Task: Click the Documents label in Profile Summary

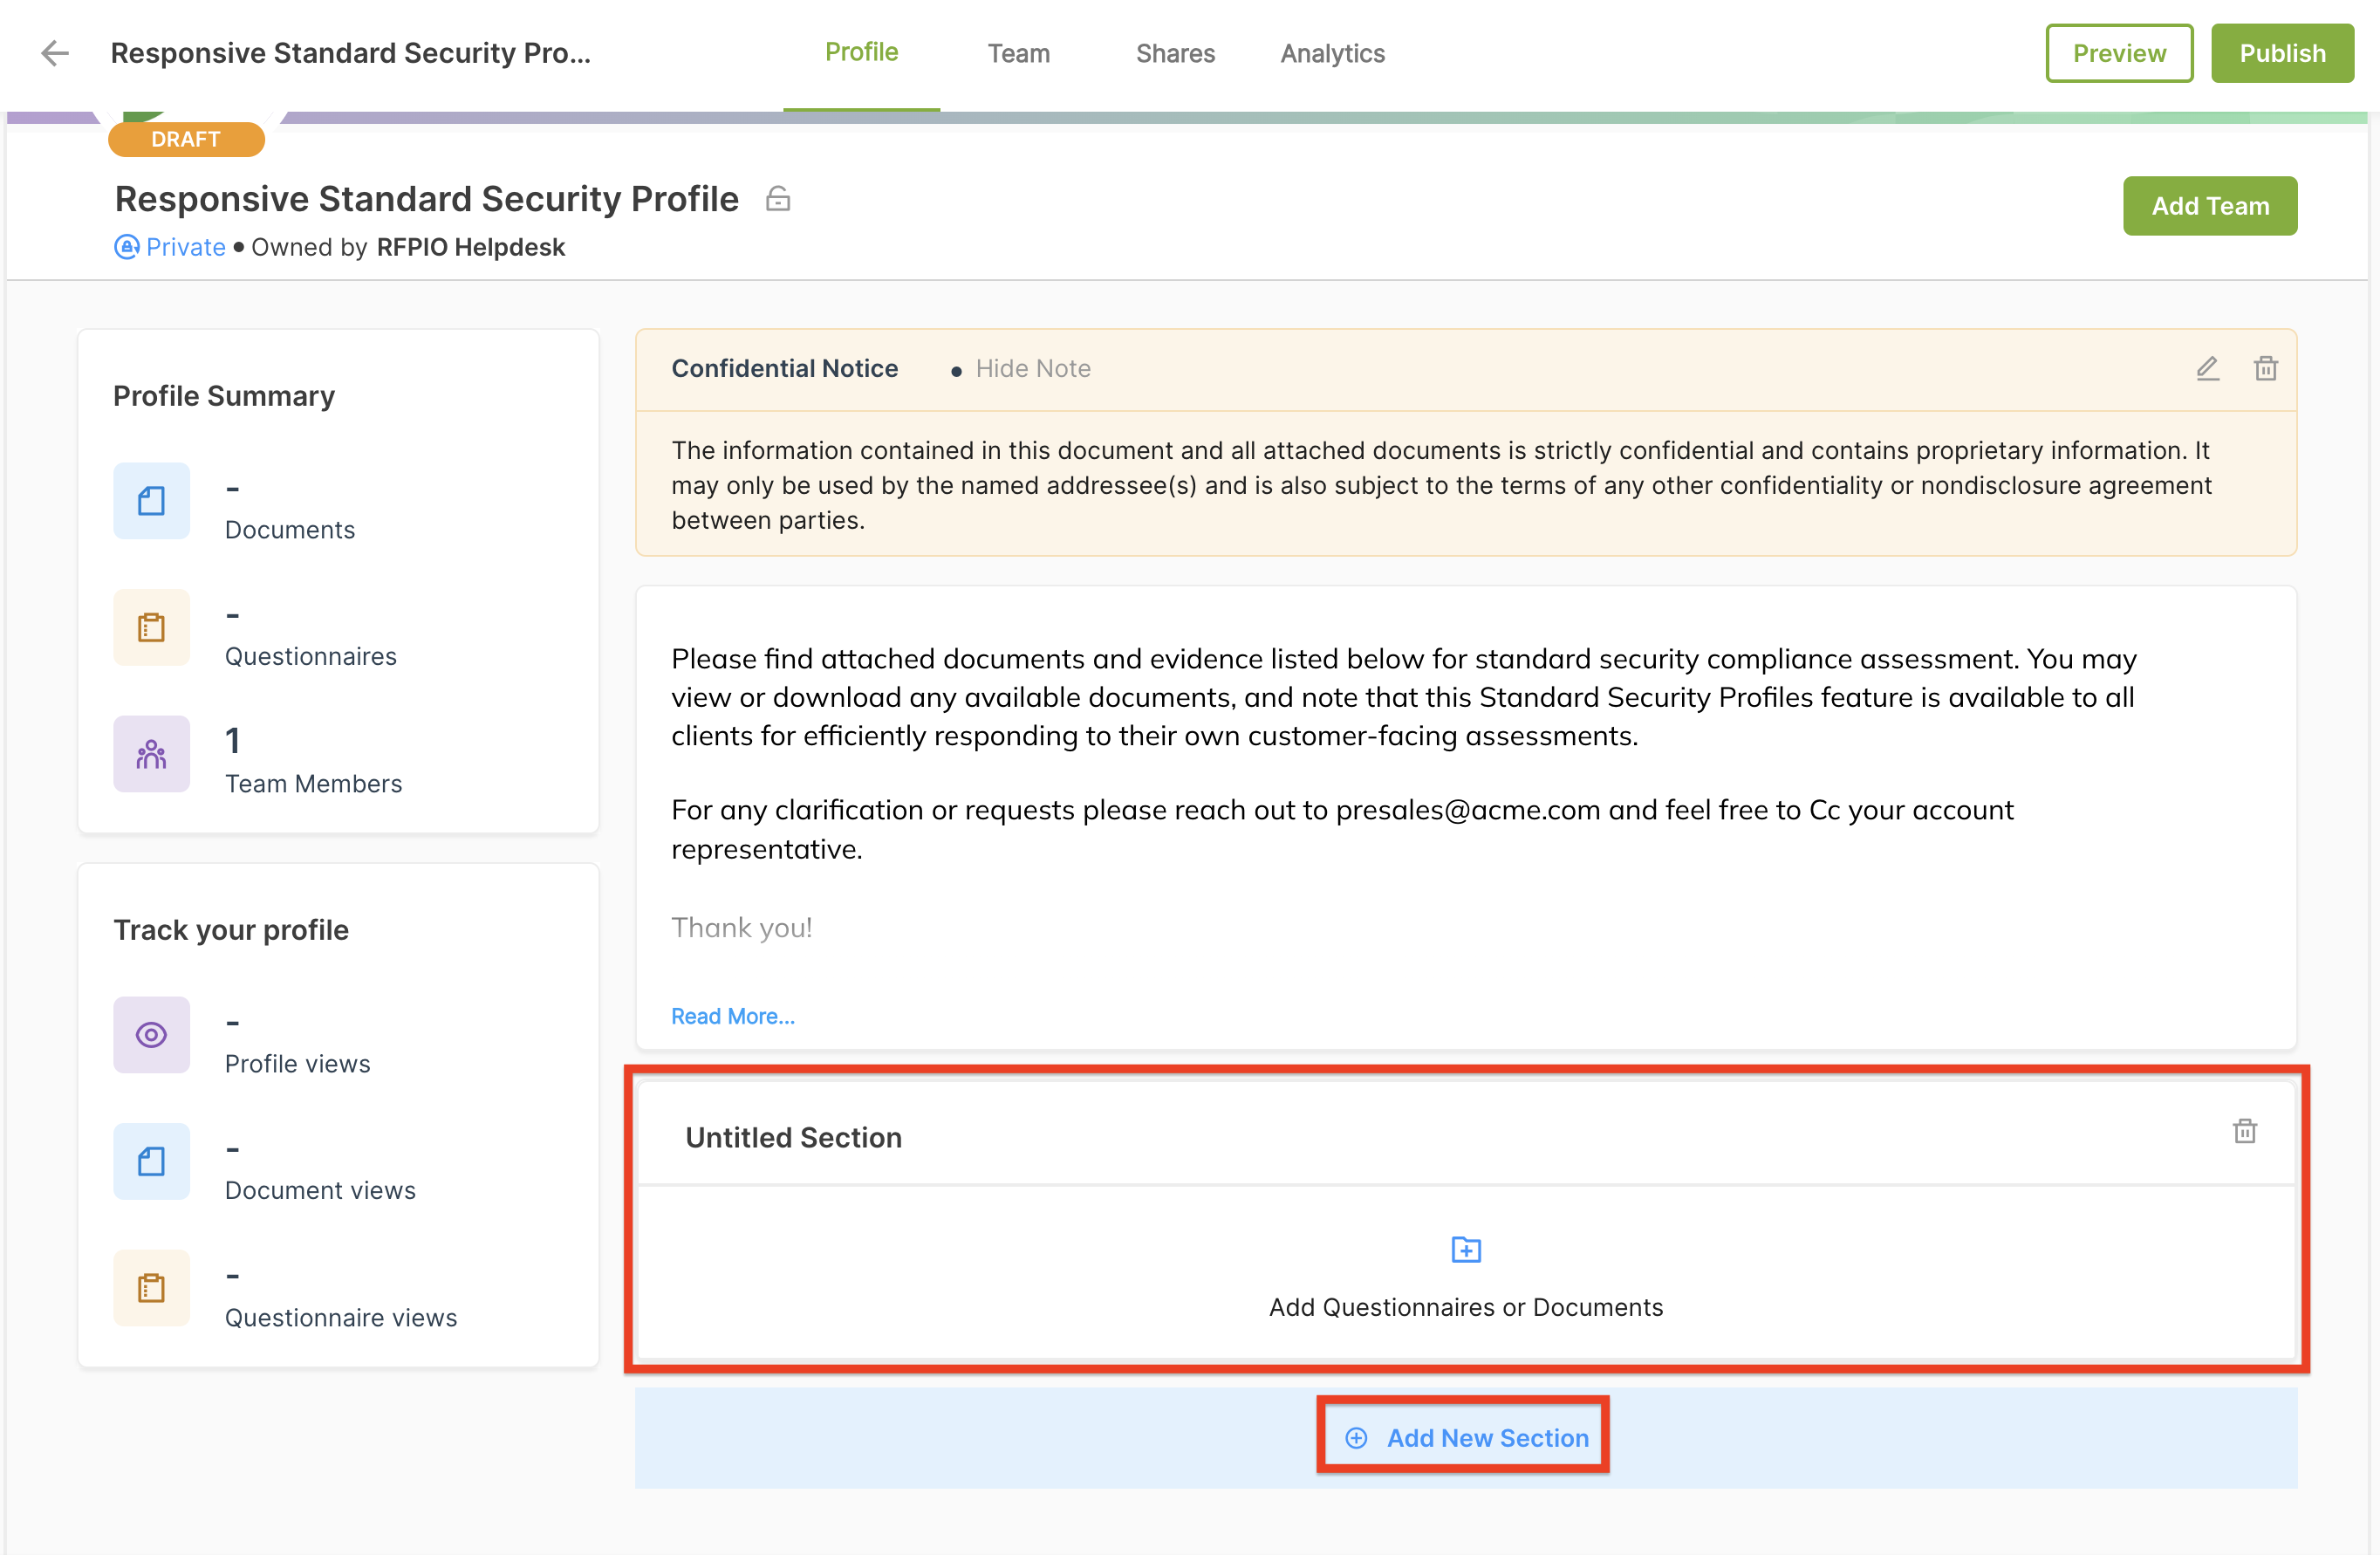Action: tap(290, 530)
